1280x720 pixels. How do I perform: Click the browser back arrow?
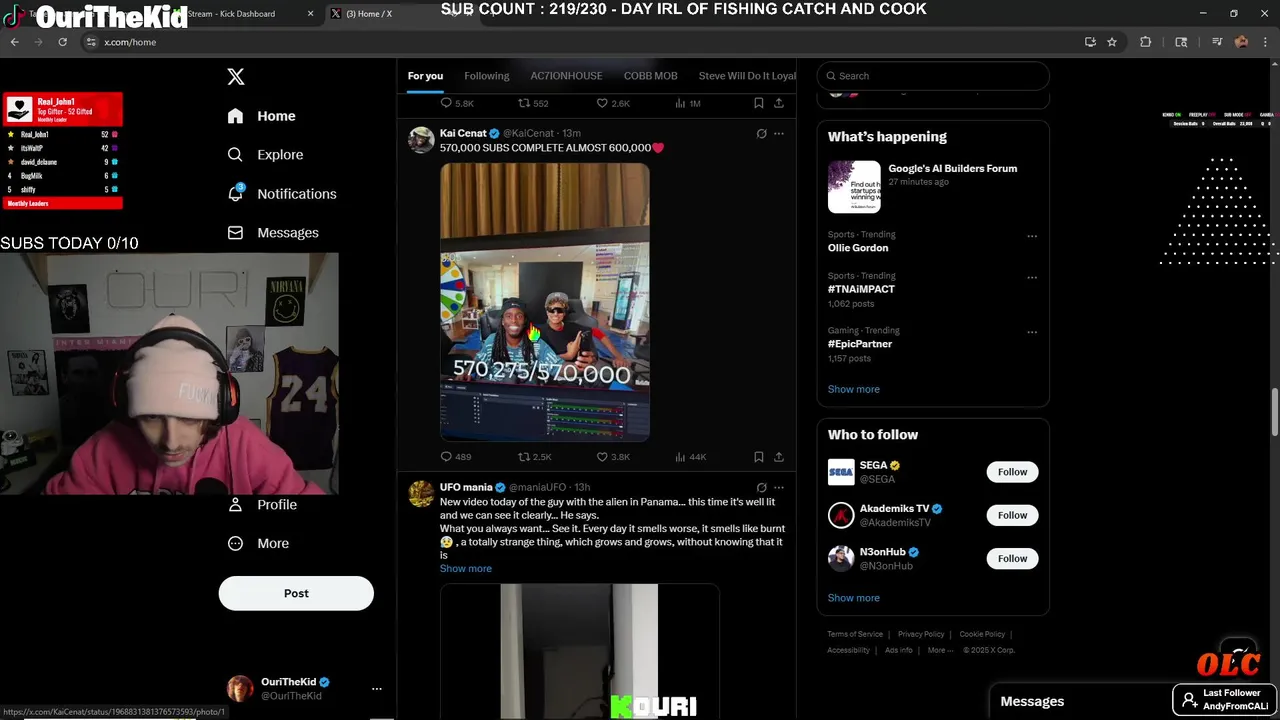click(14, 42)
